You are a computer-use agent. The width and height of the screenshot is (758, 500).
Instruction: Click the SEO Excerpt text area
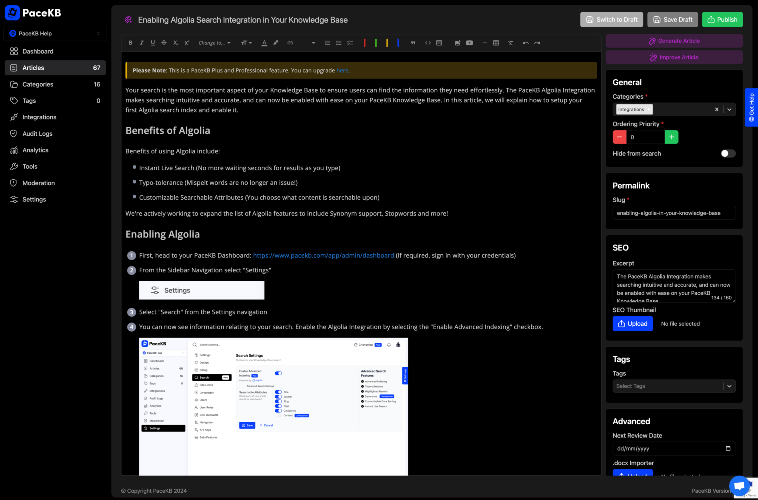coord(674,286)
